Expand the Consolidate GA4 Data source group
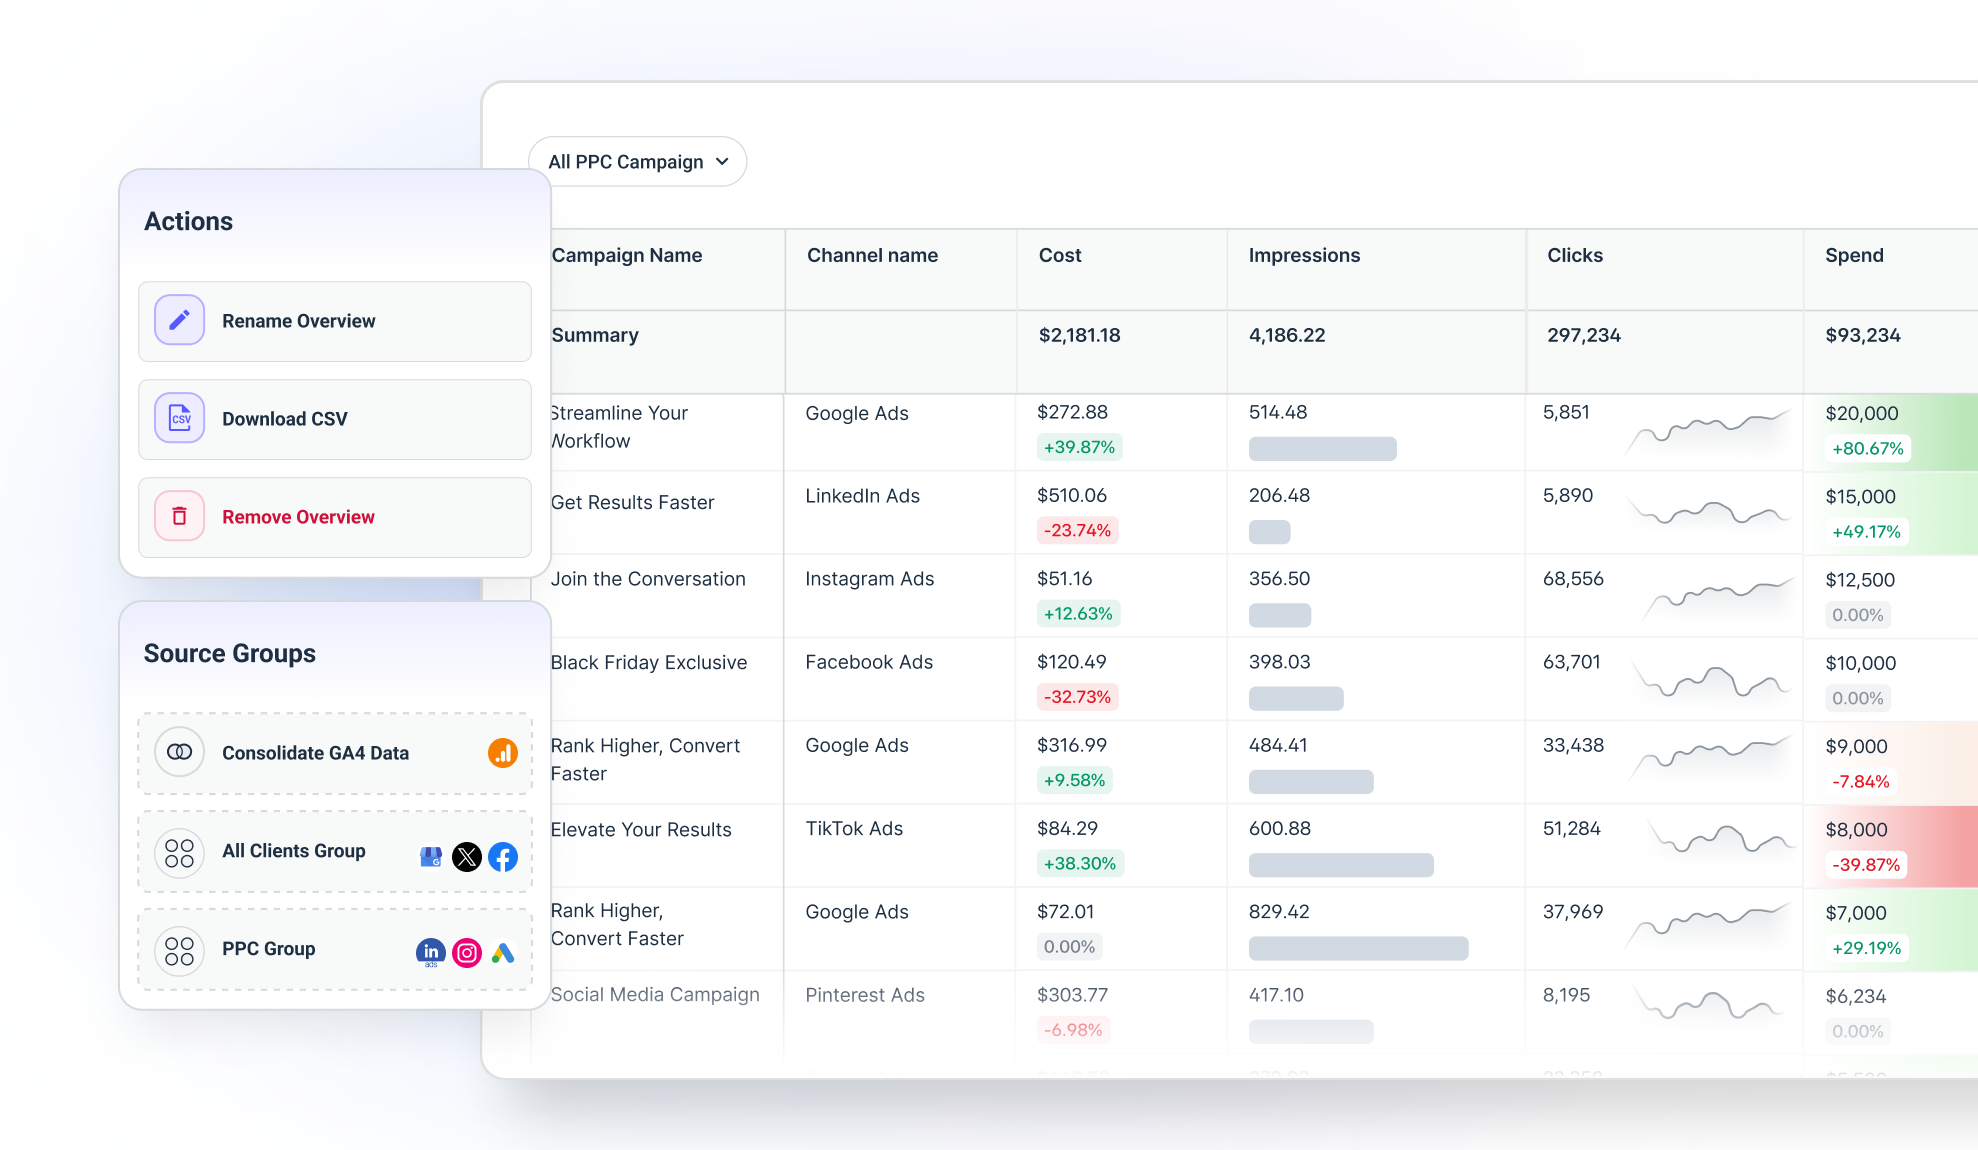Screen dimensions: 1978x1150 (316, 753)
